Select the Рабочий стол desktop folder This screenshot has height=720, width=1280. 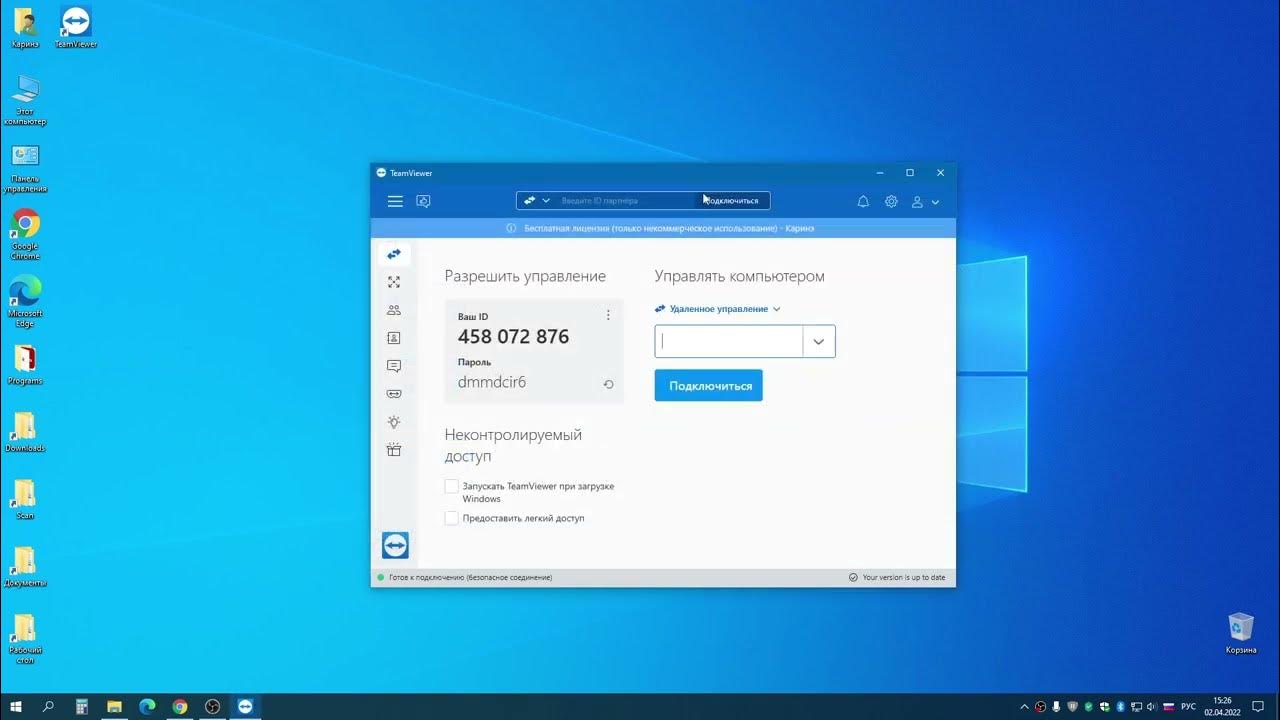tap(25, 640)
